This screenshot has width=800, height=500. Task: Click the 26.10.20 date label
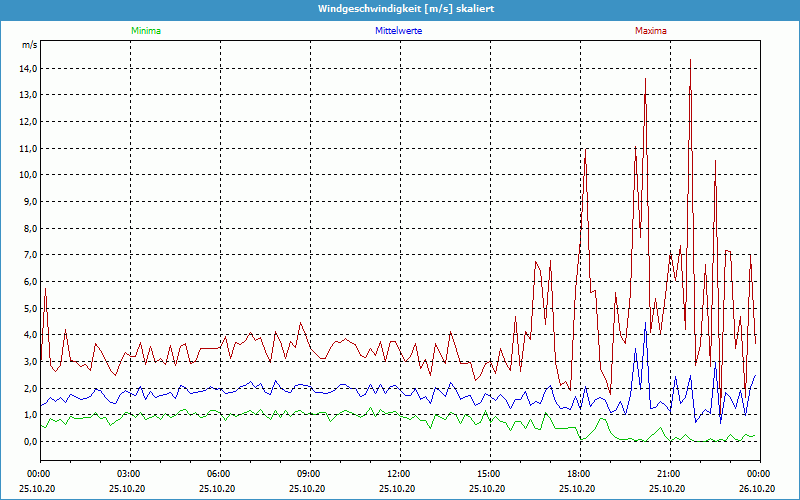(x=759, y=487)
